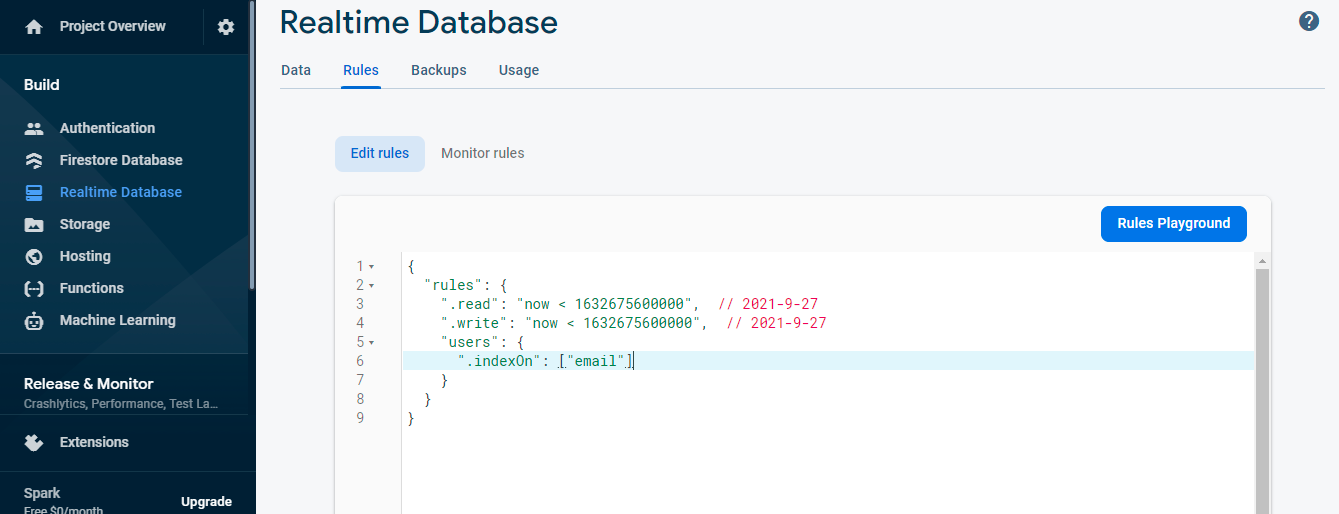Screen dimensions: 1339x514
Task: Click the "rules" key on line 2
Action: [453, 286]
